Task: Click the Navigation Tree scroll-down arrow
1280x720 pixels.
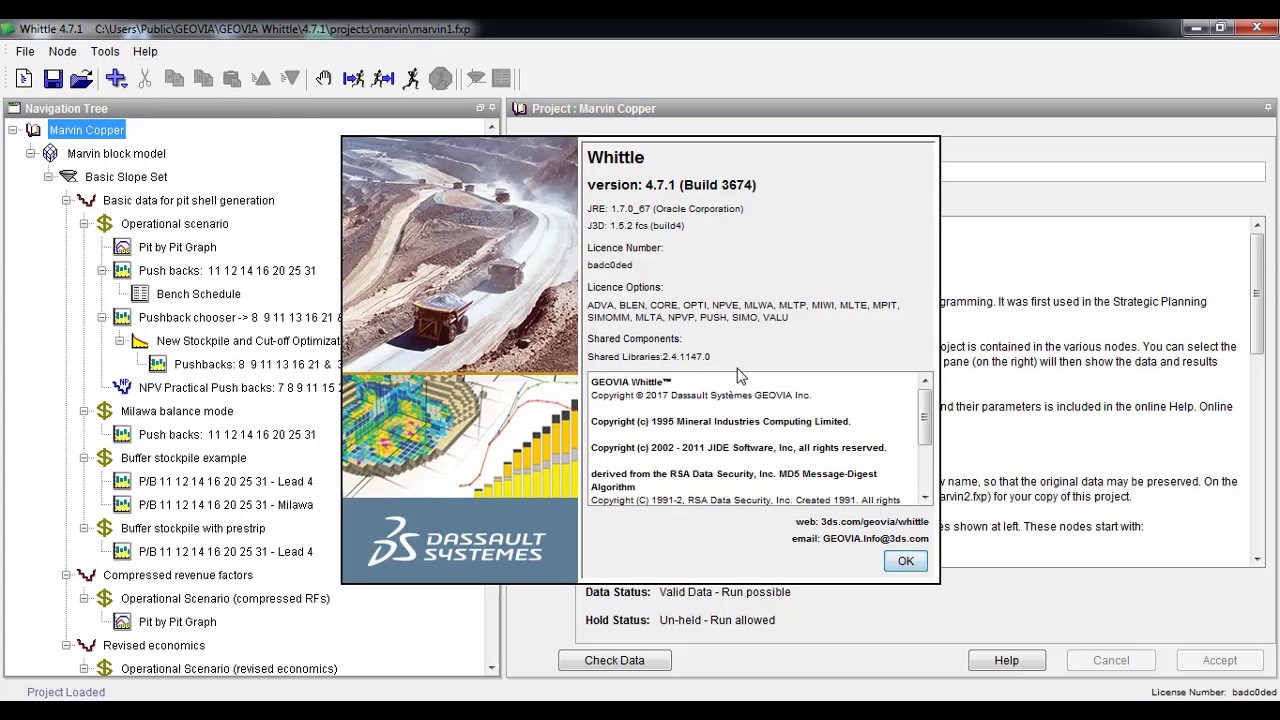Action: point(491,667)
